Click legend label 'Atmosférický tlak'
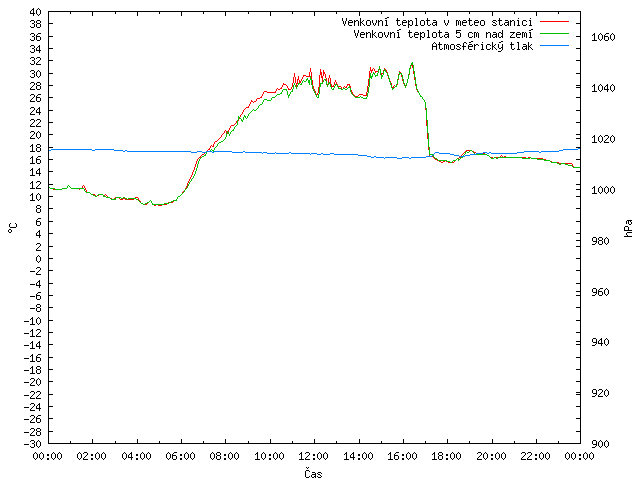640x480 pixels. click(x=482, y=47)
